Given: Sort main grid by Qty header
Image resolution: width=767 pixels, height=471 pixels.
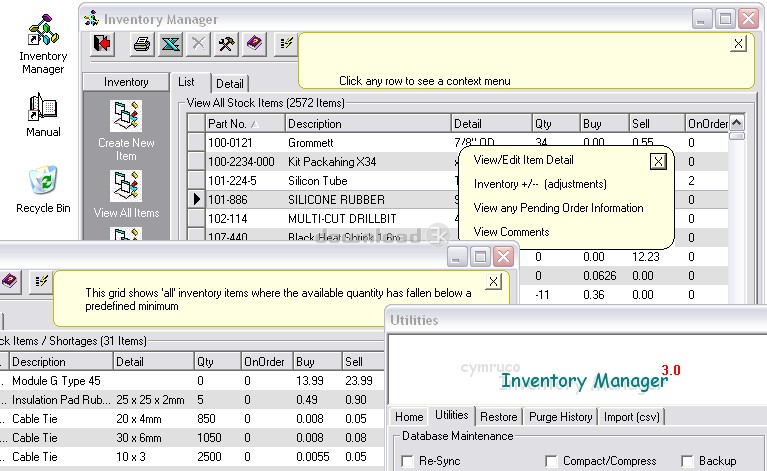Looking at the screenshot, I should (556, 124).
